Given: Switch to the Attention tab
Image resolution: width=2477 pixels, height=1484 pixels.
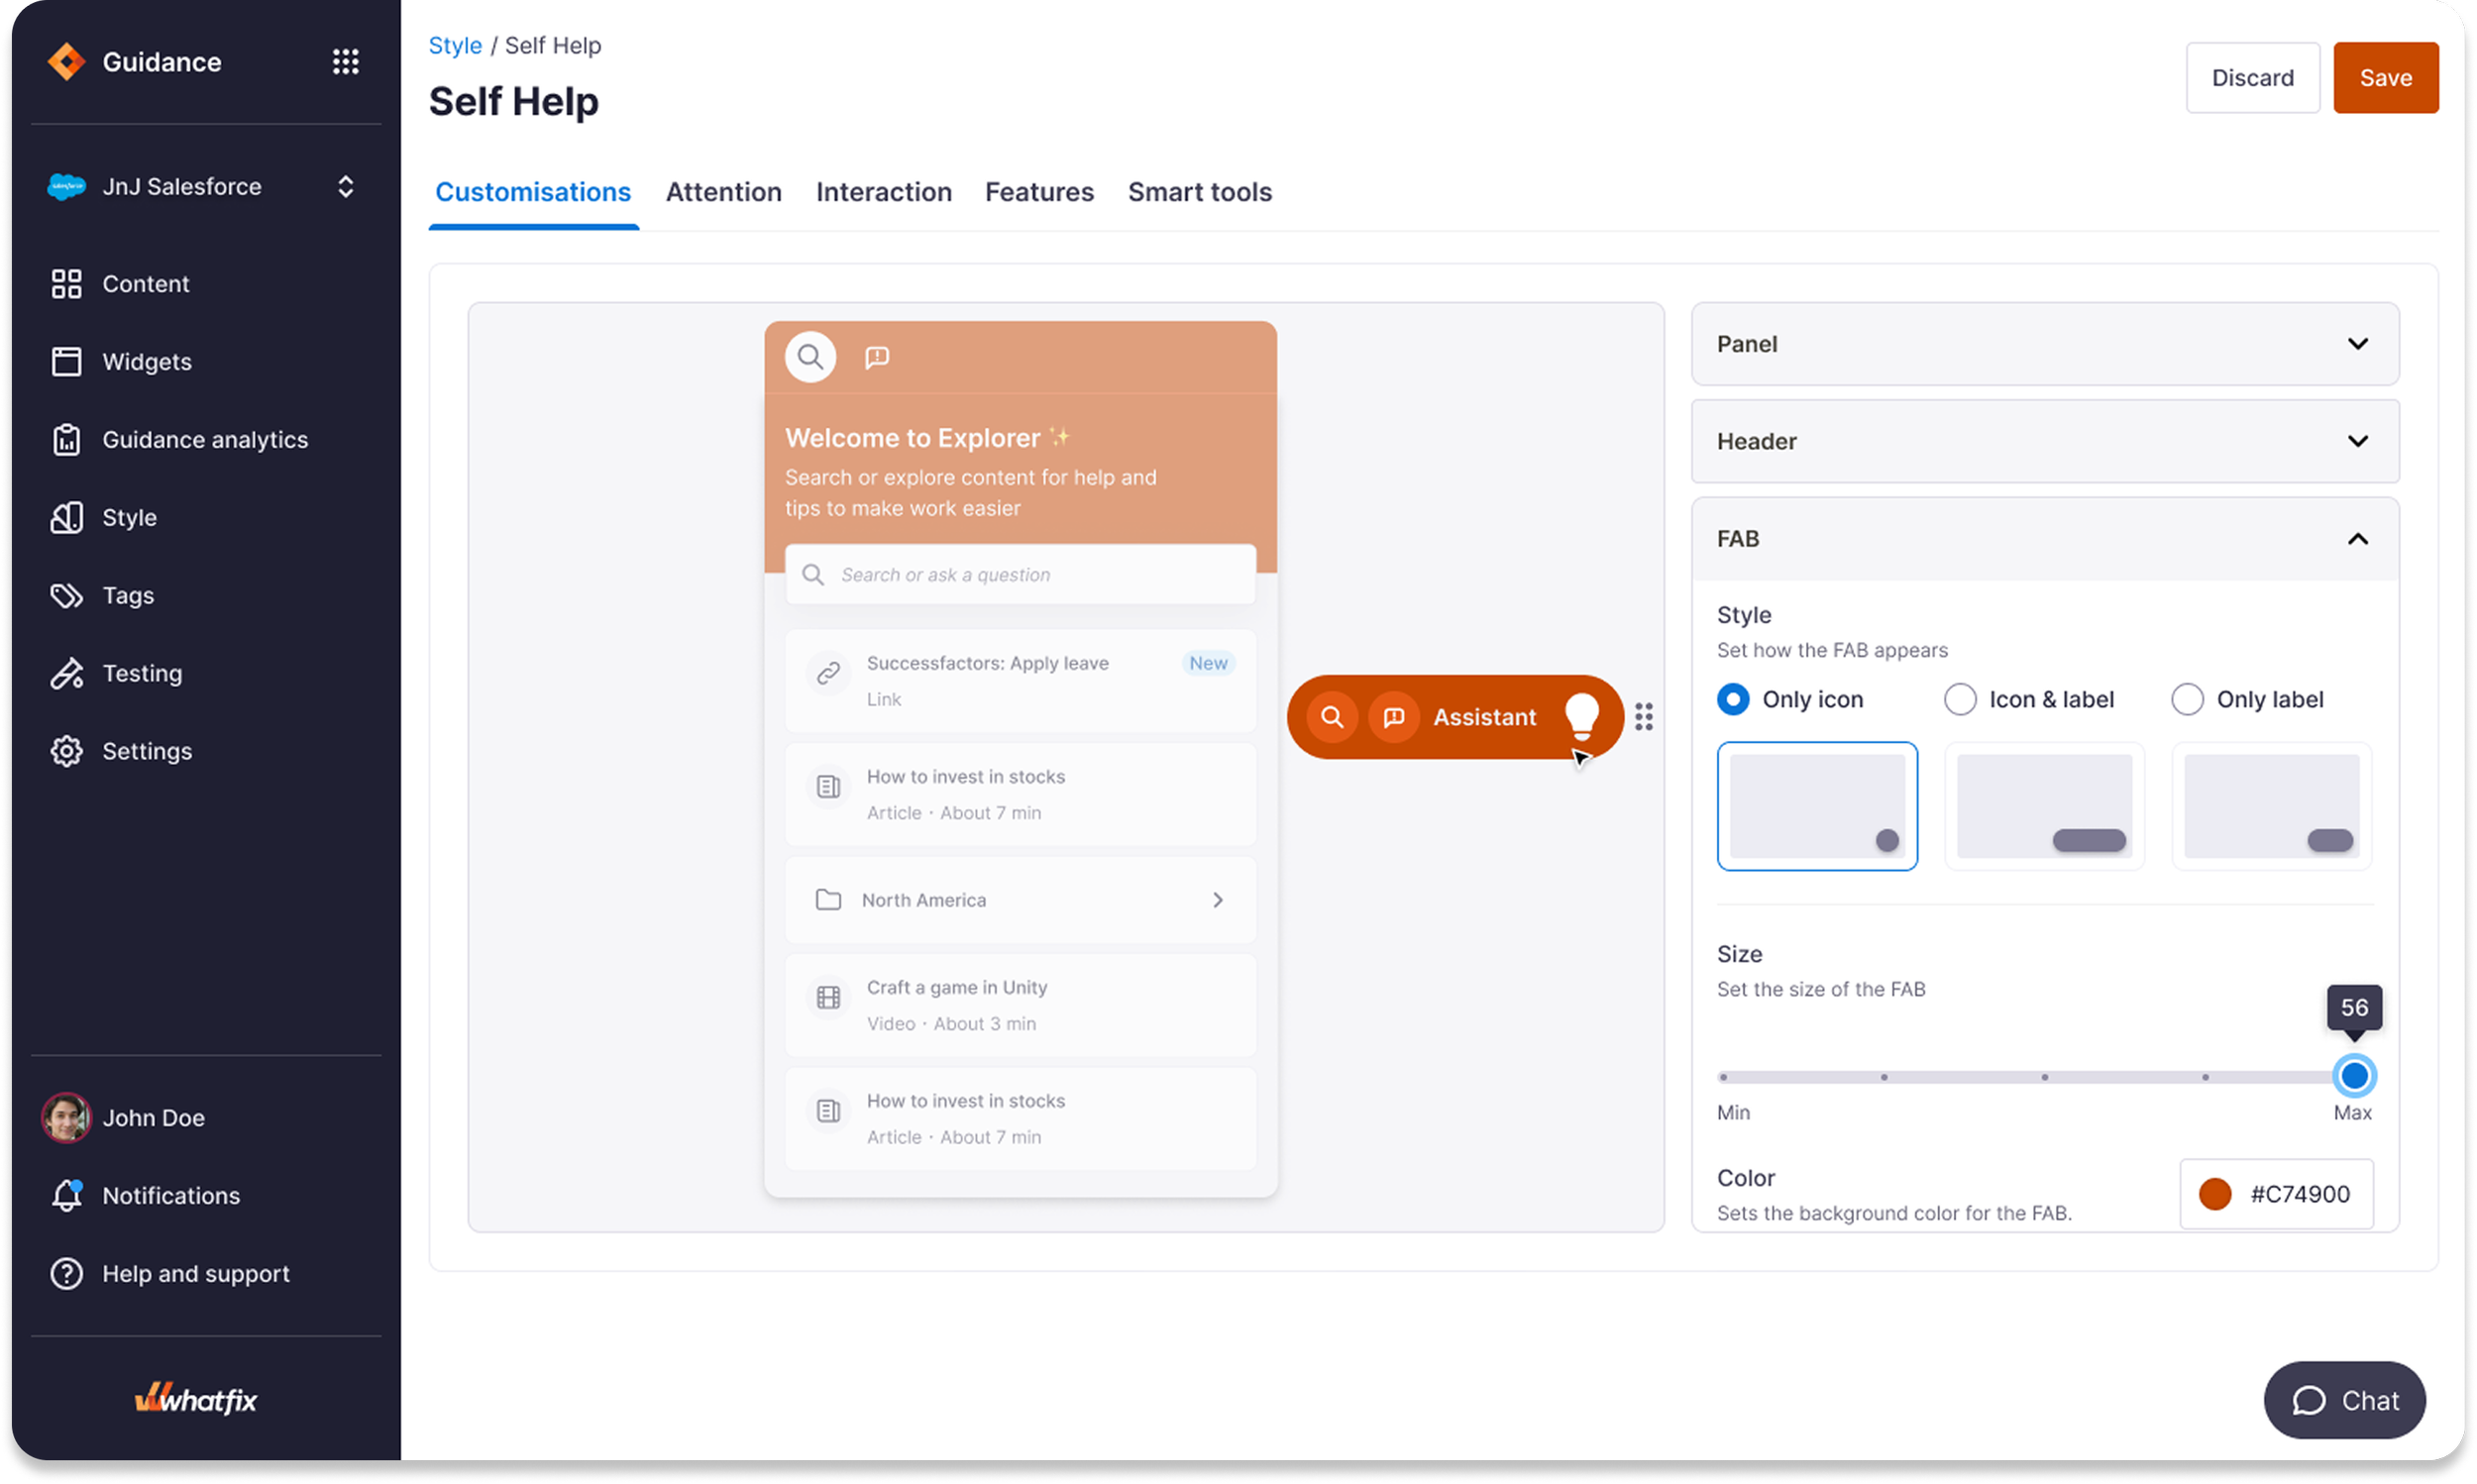Looking at the screenshot, I should (x=723, y=192).
